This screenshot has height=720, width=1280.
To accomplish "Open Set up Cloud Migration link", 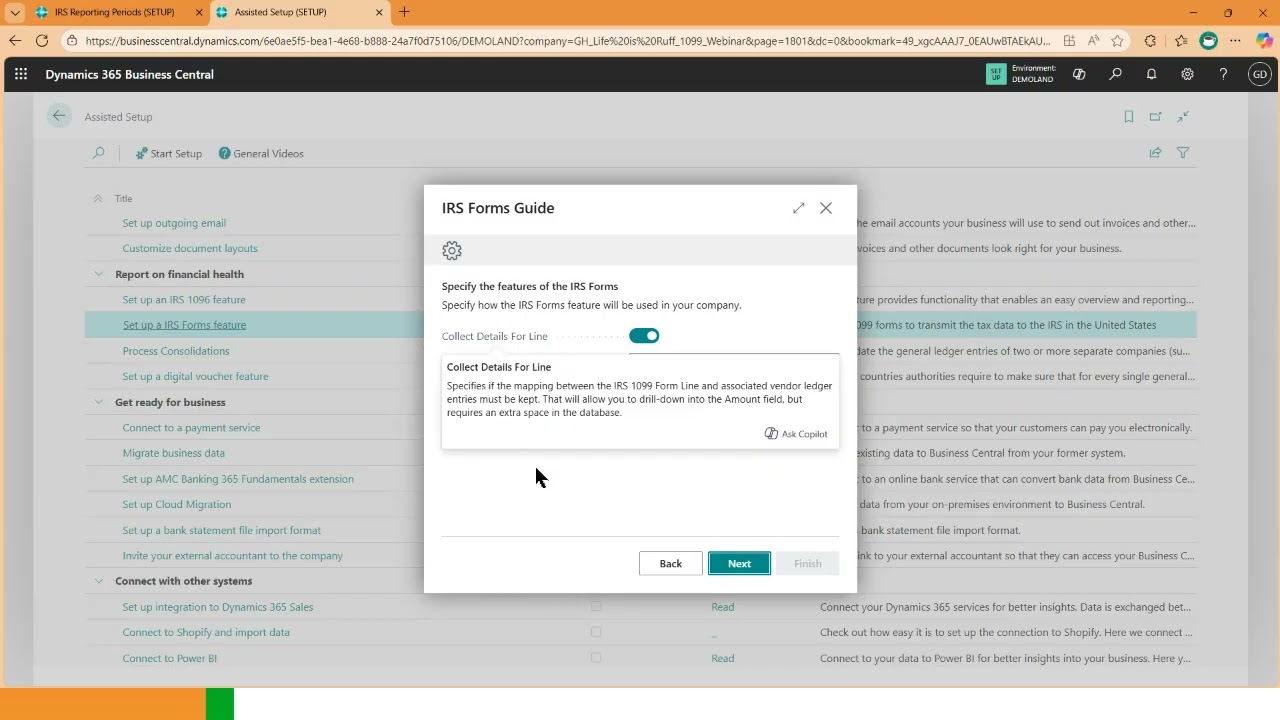I will [x=176, y=504].
